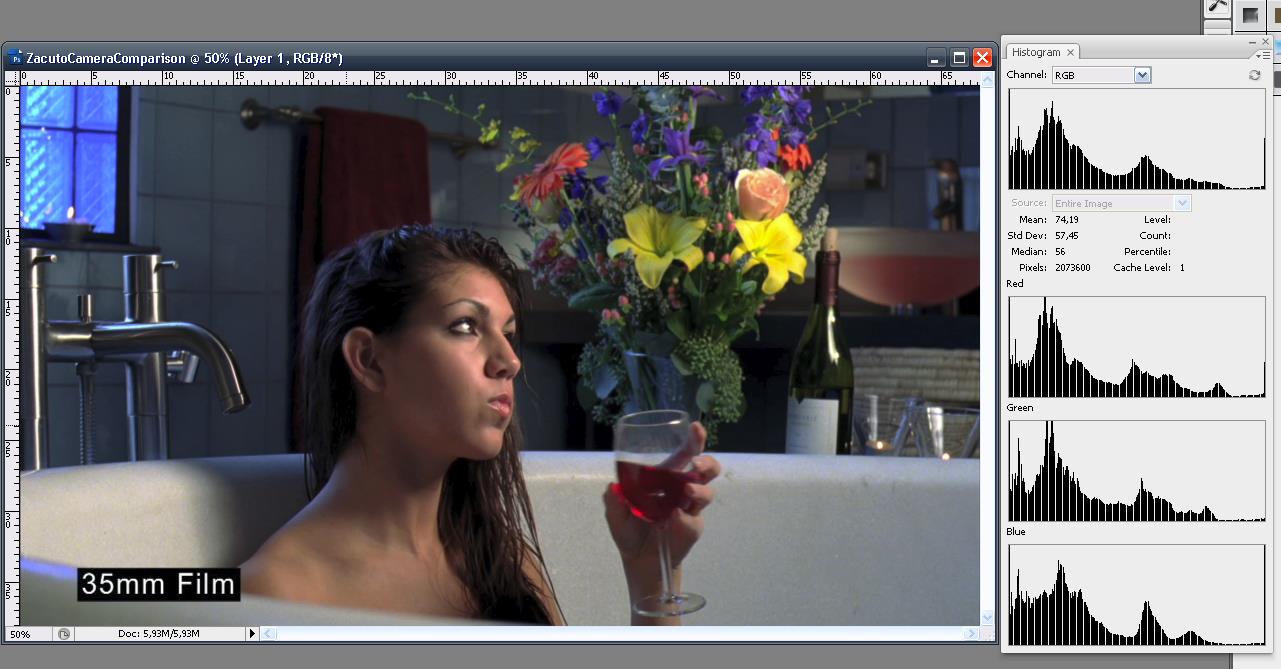Click the ruler origin corner box
This screenshot has width=1281, height=669.
tap(11, 76)
